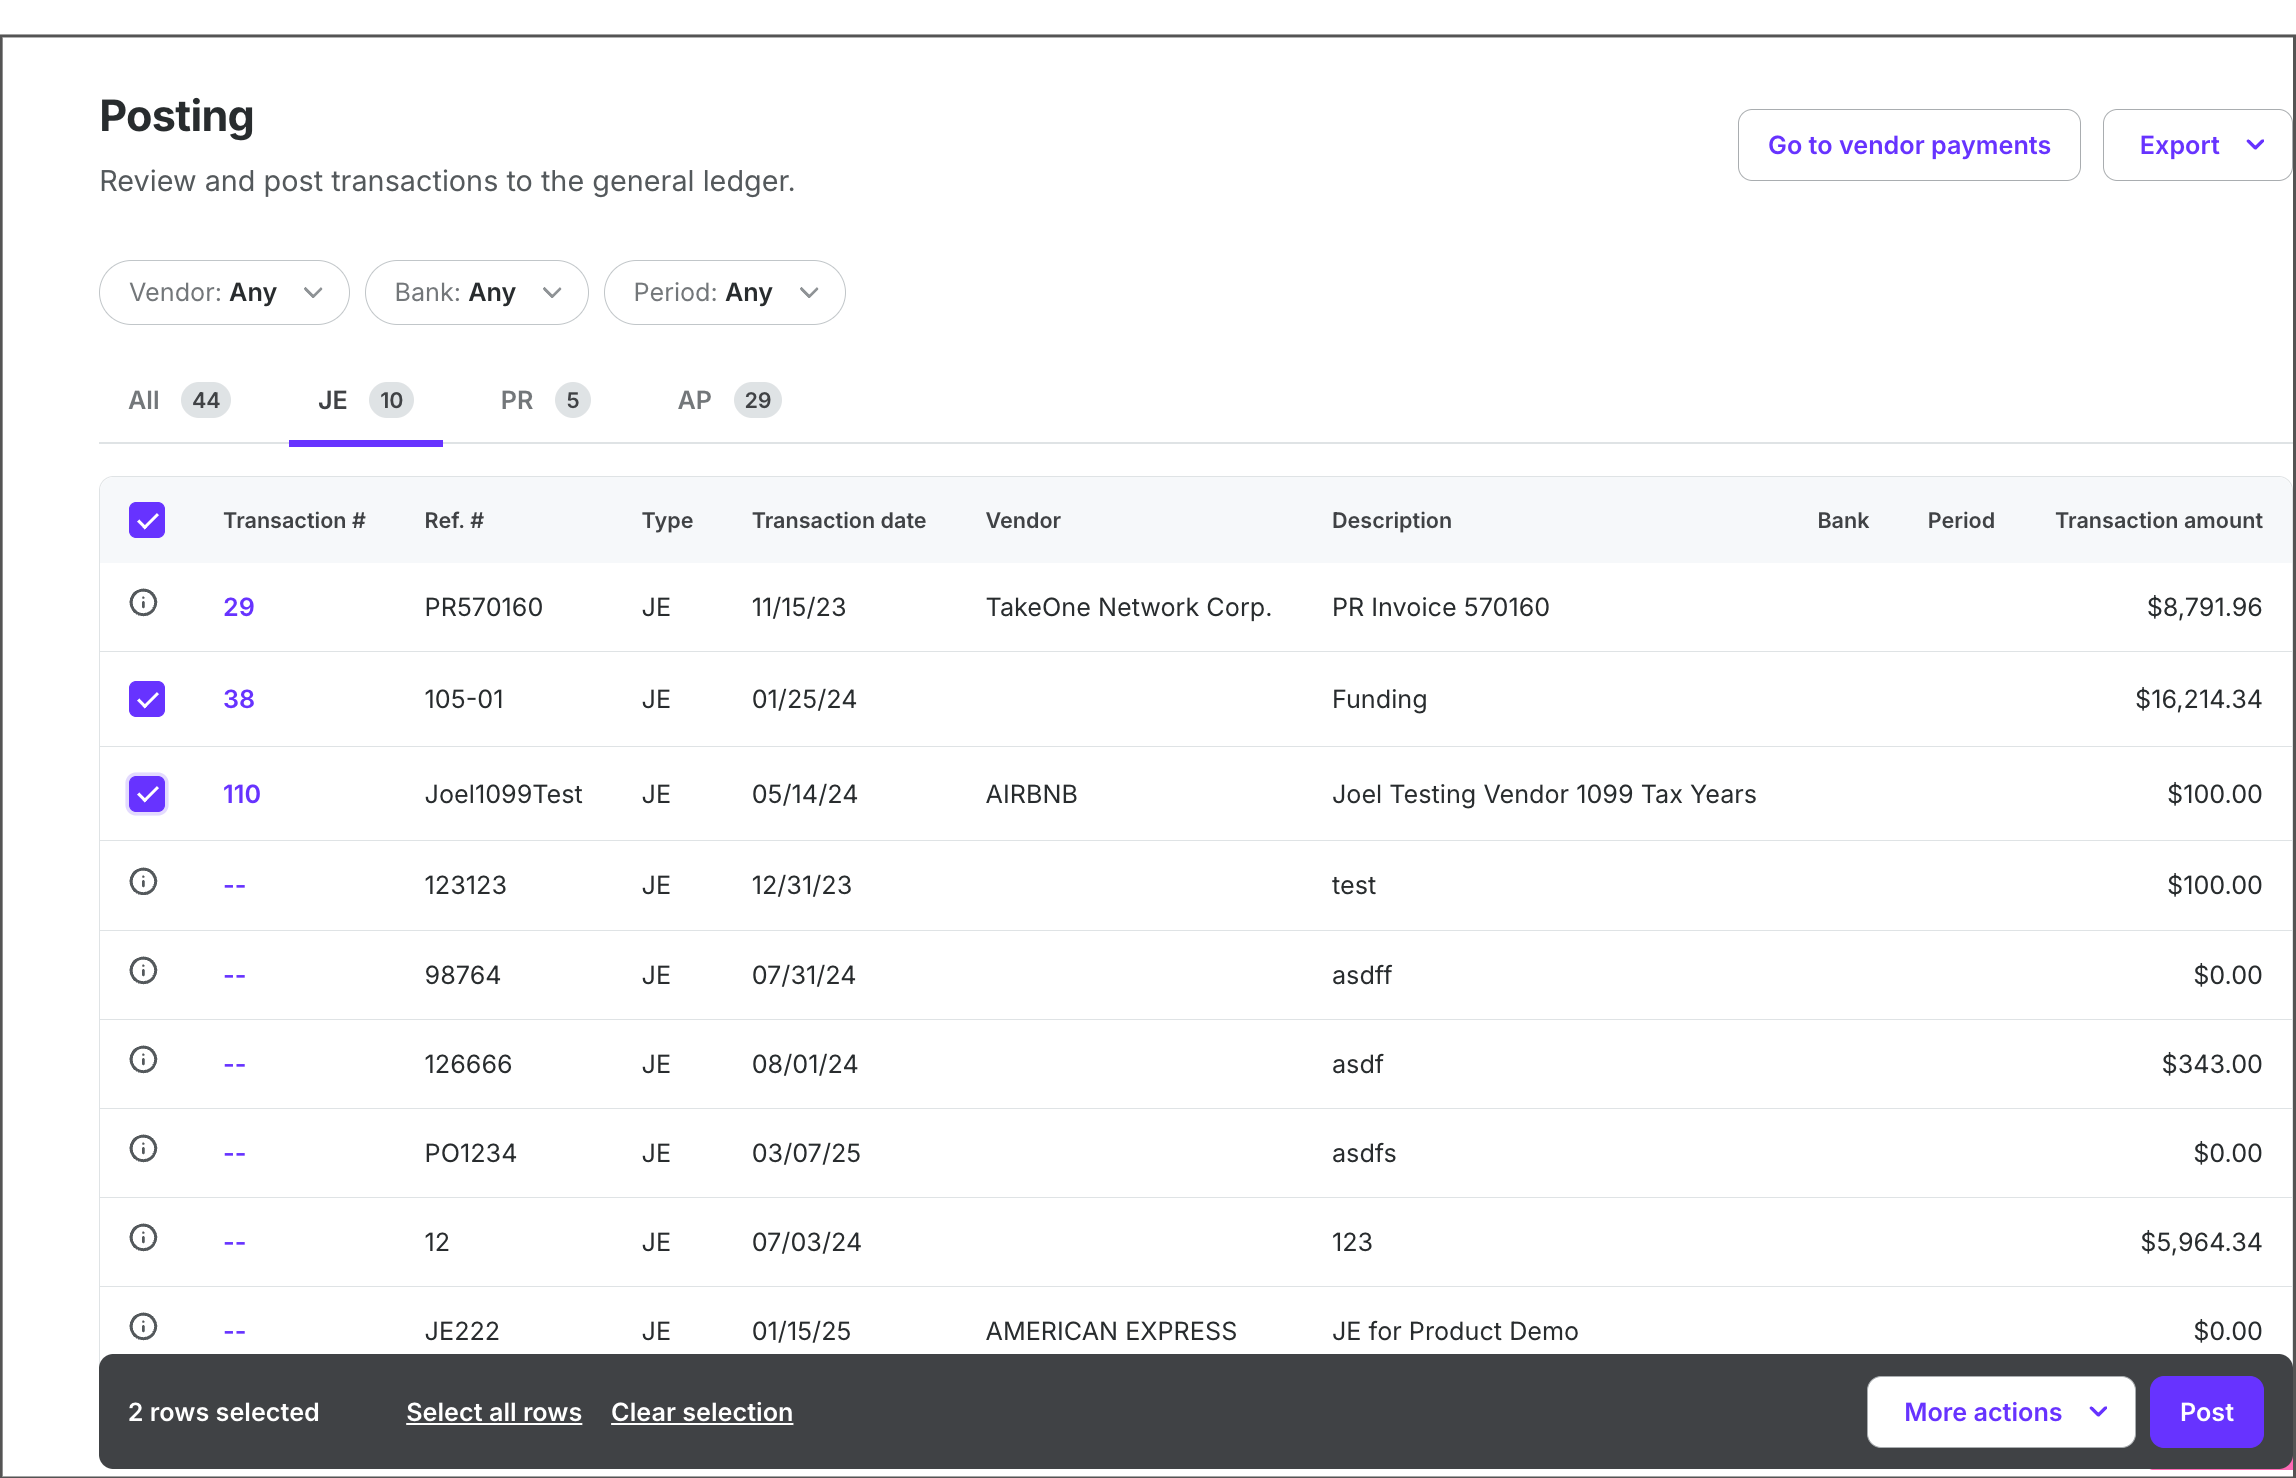Click the AIRBNB vendor cell
2296x1478 pixels.
pyautogui.click(x=1031, y=794)
